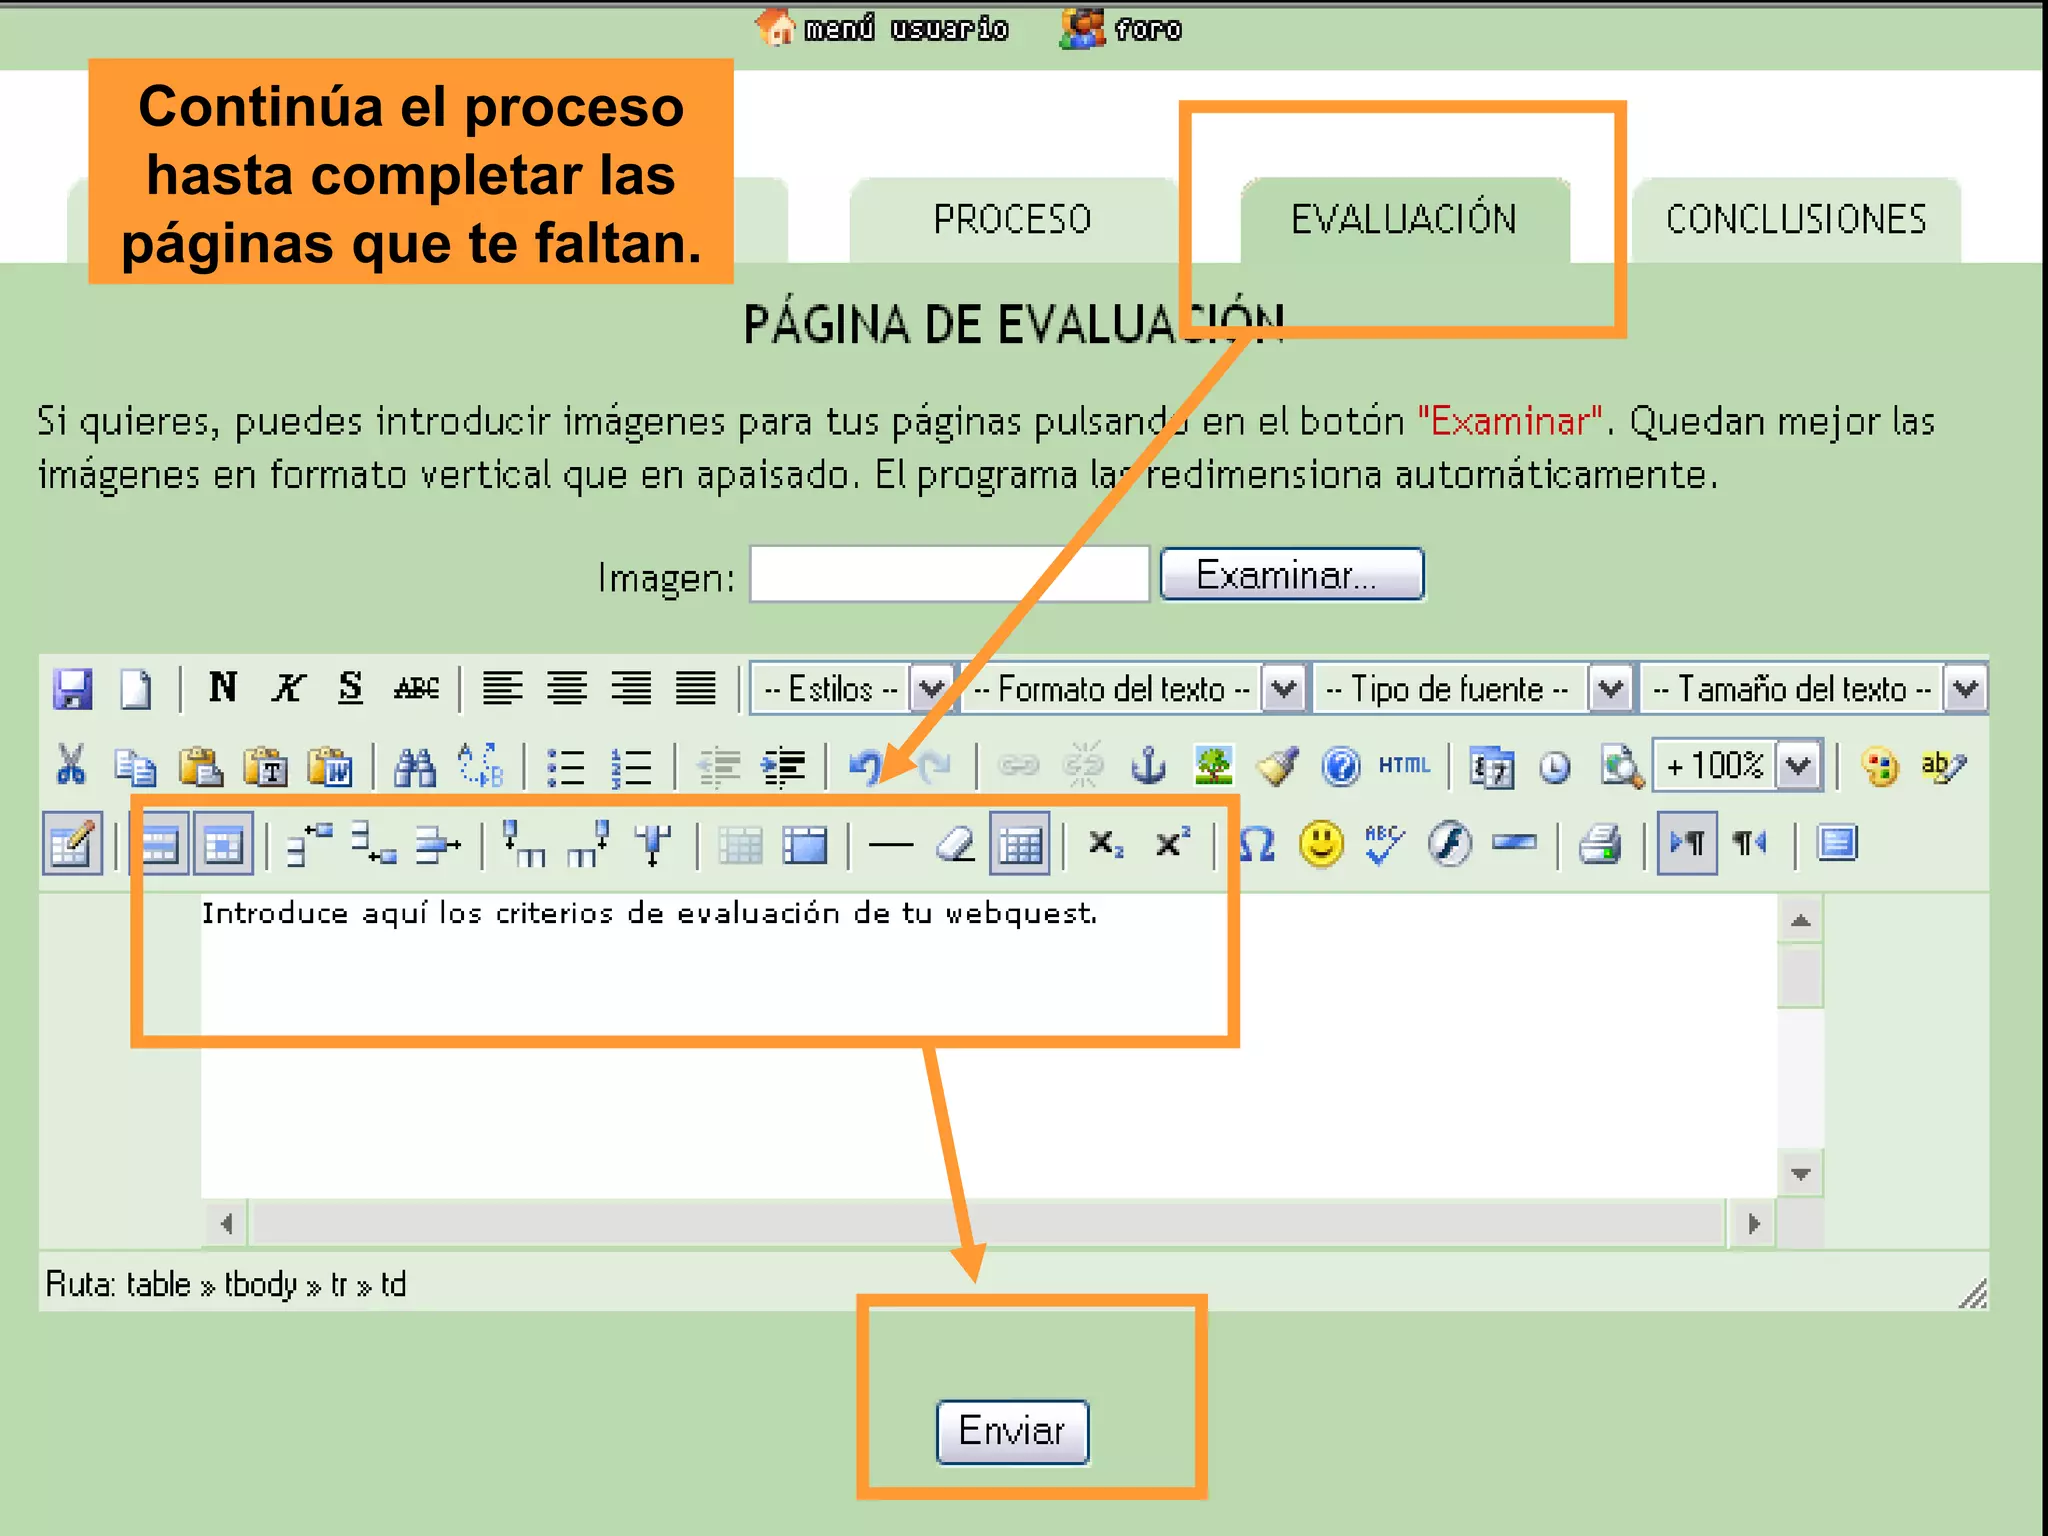Insert a horizontal rule line

(x=891, y=845)
